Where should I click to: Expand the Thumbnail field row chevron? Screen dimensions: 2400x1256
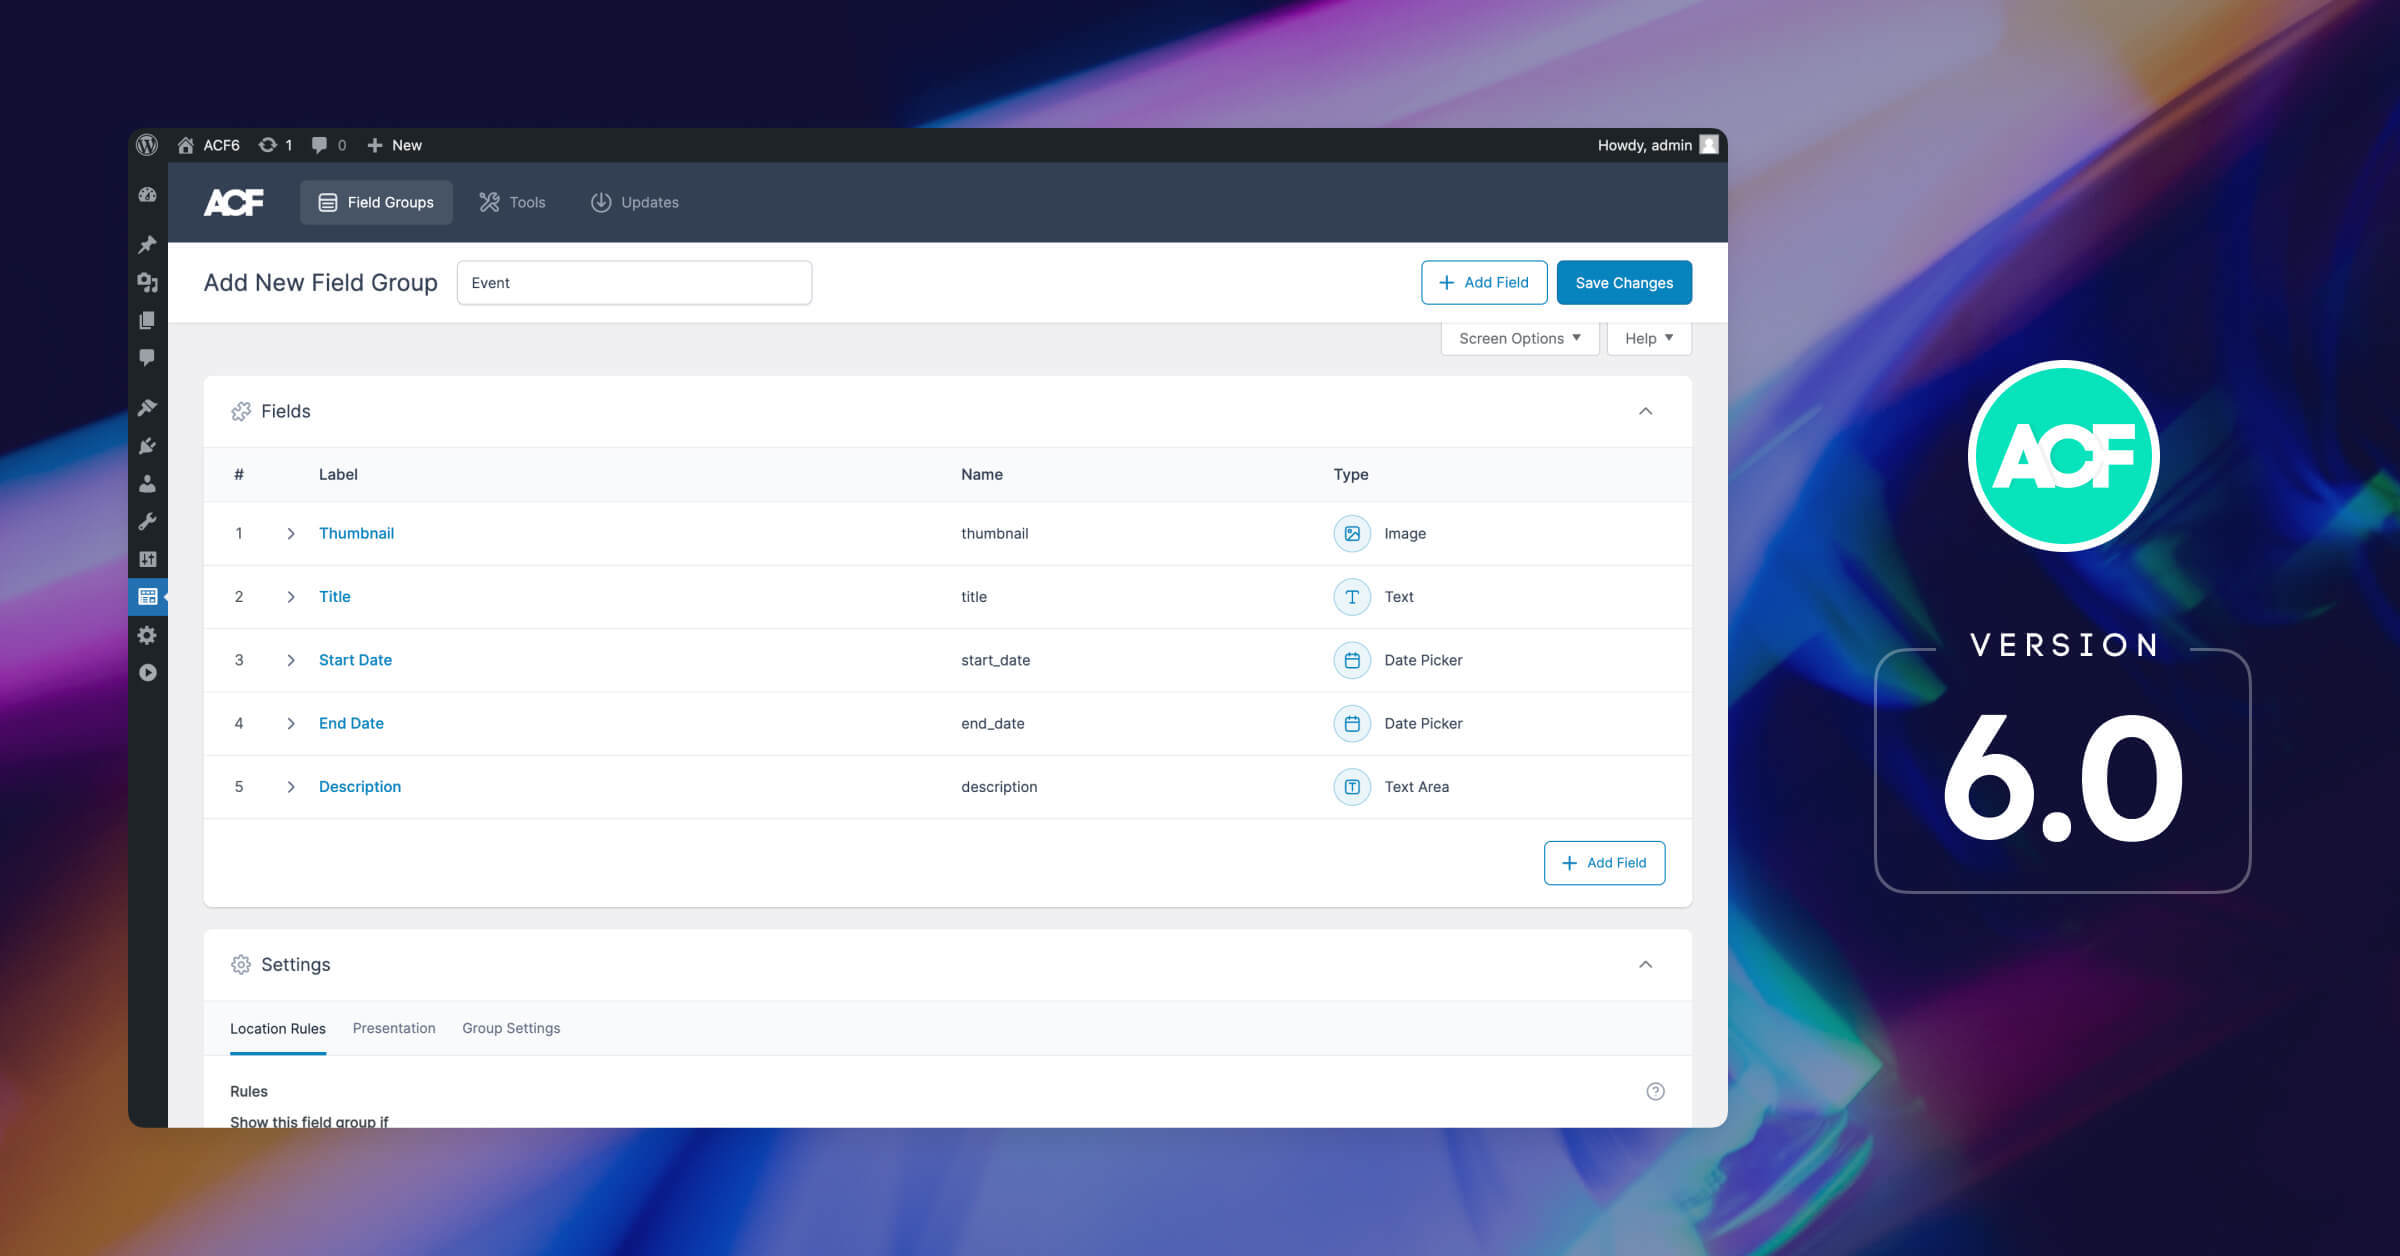tap(291, 534)
